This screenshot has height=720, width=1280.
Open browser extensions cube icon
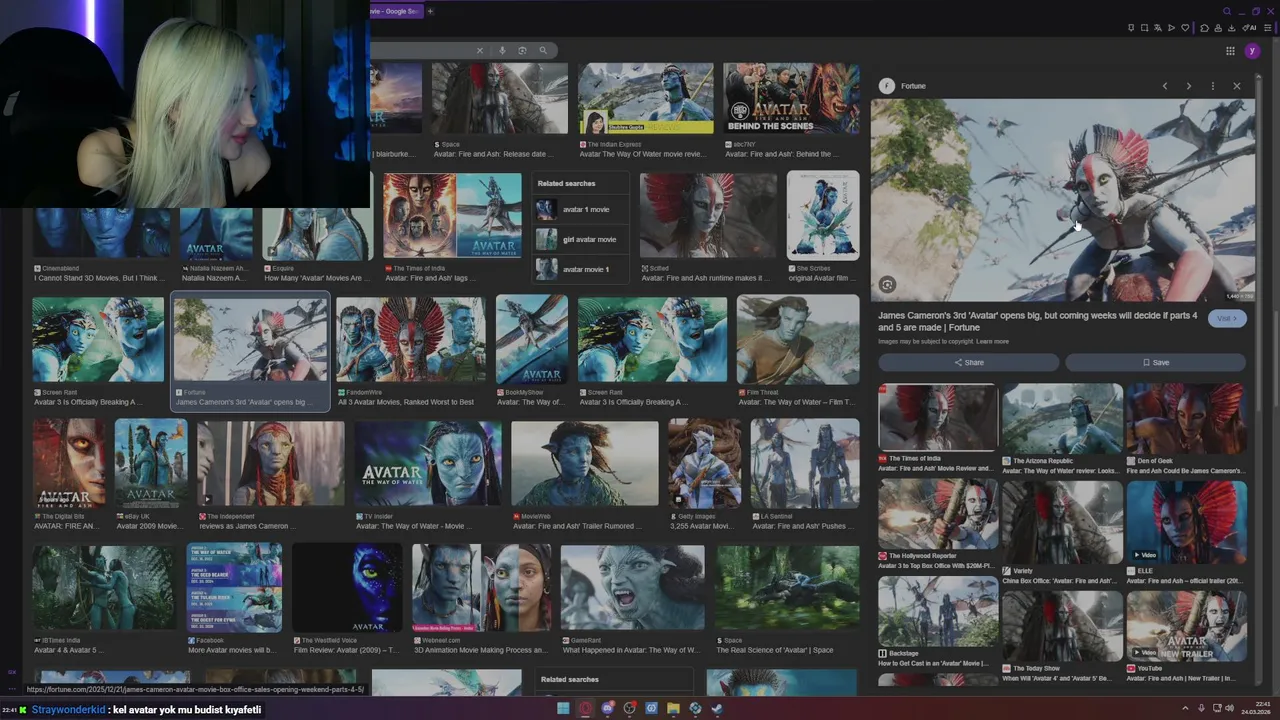(x=1204, y=27)
